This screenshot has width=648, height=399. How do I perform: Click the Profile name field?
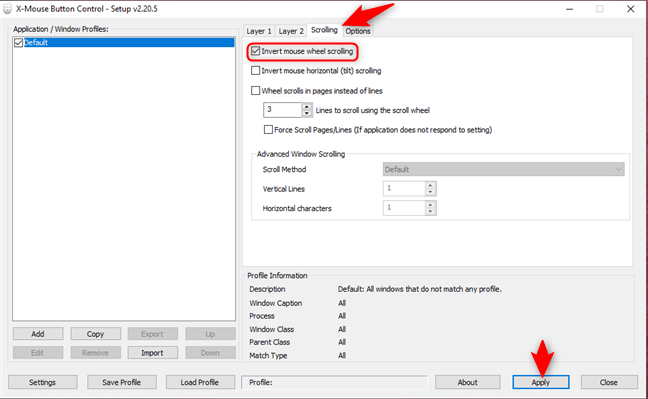(x=334, y=382)
